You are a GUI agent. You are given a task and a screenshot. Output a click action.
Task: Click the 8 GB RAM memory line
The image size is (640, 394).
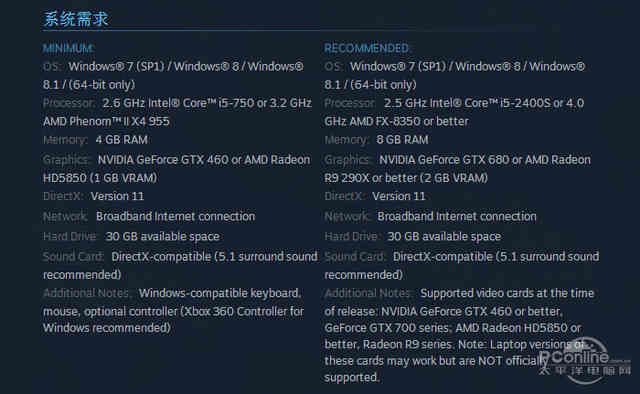tap(376, 140)
